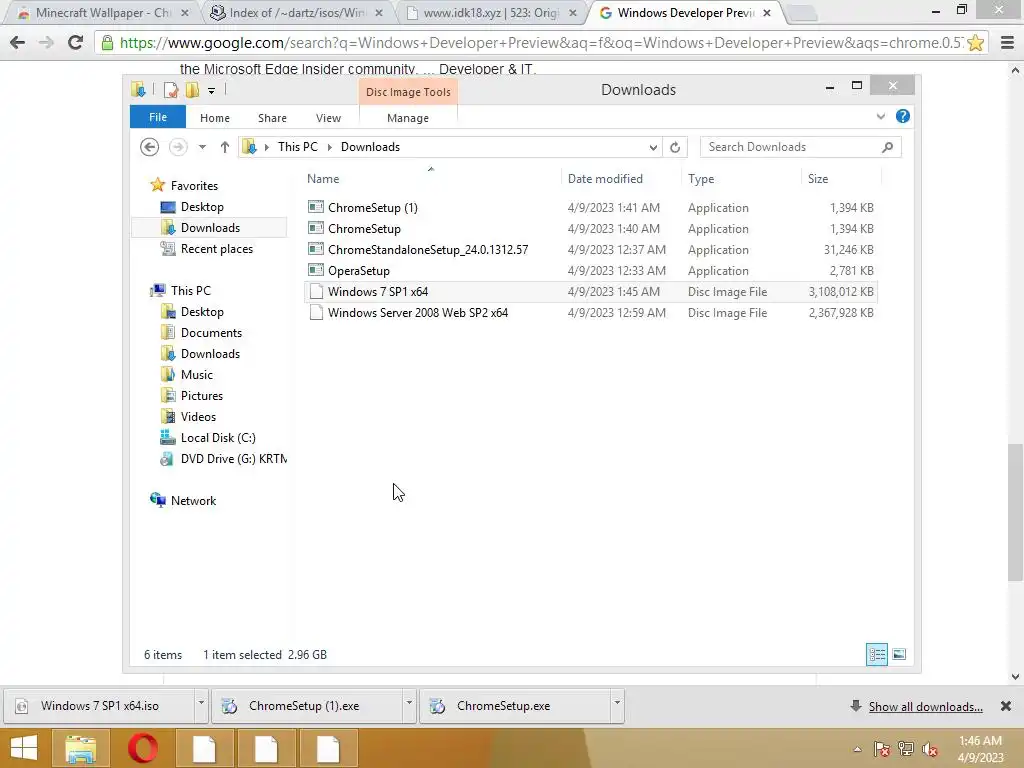Go up one folder level with Up arrow
This screenshot has width=1024, height=768.
pos(225,147)
